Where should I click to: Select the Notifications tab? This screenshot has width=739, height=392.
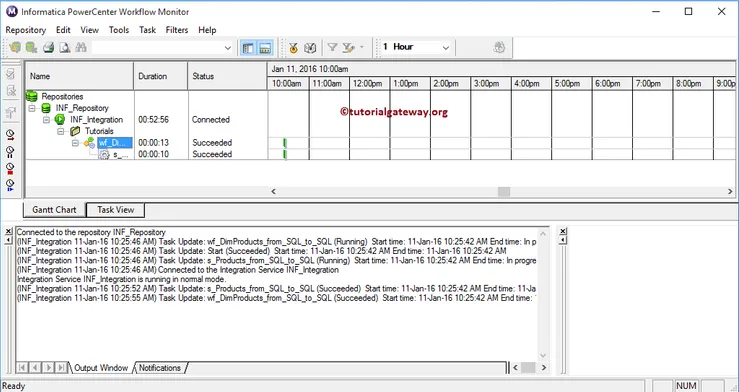pyautogui.click(x=159, y=368)
